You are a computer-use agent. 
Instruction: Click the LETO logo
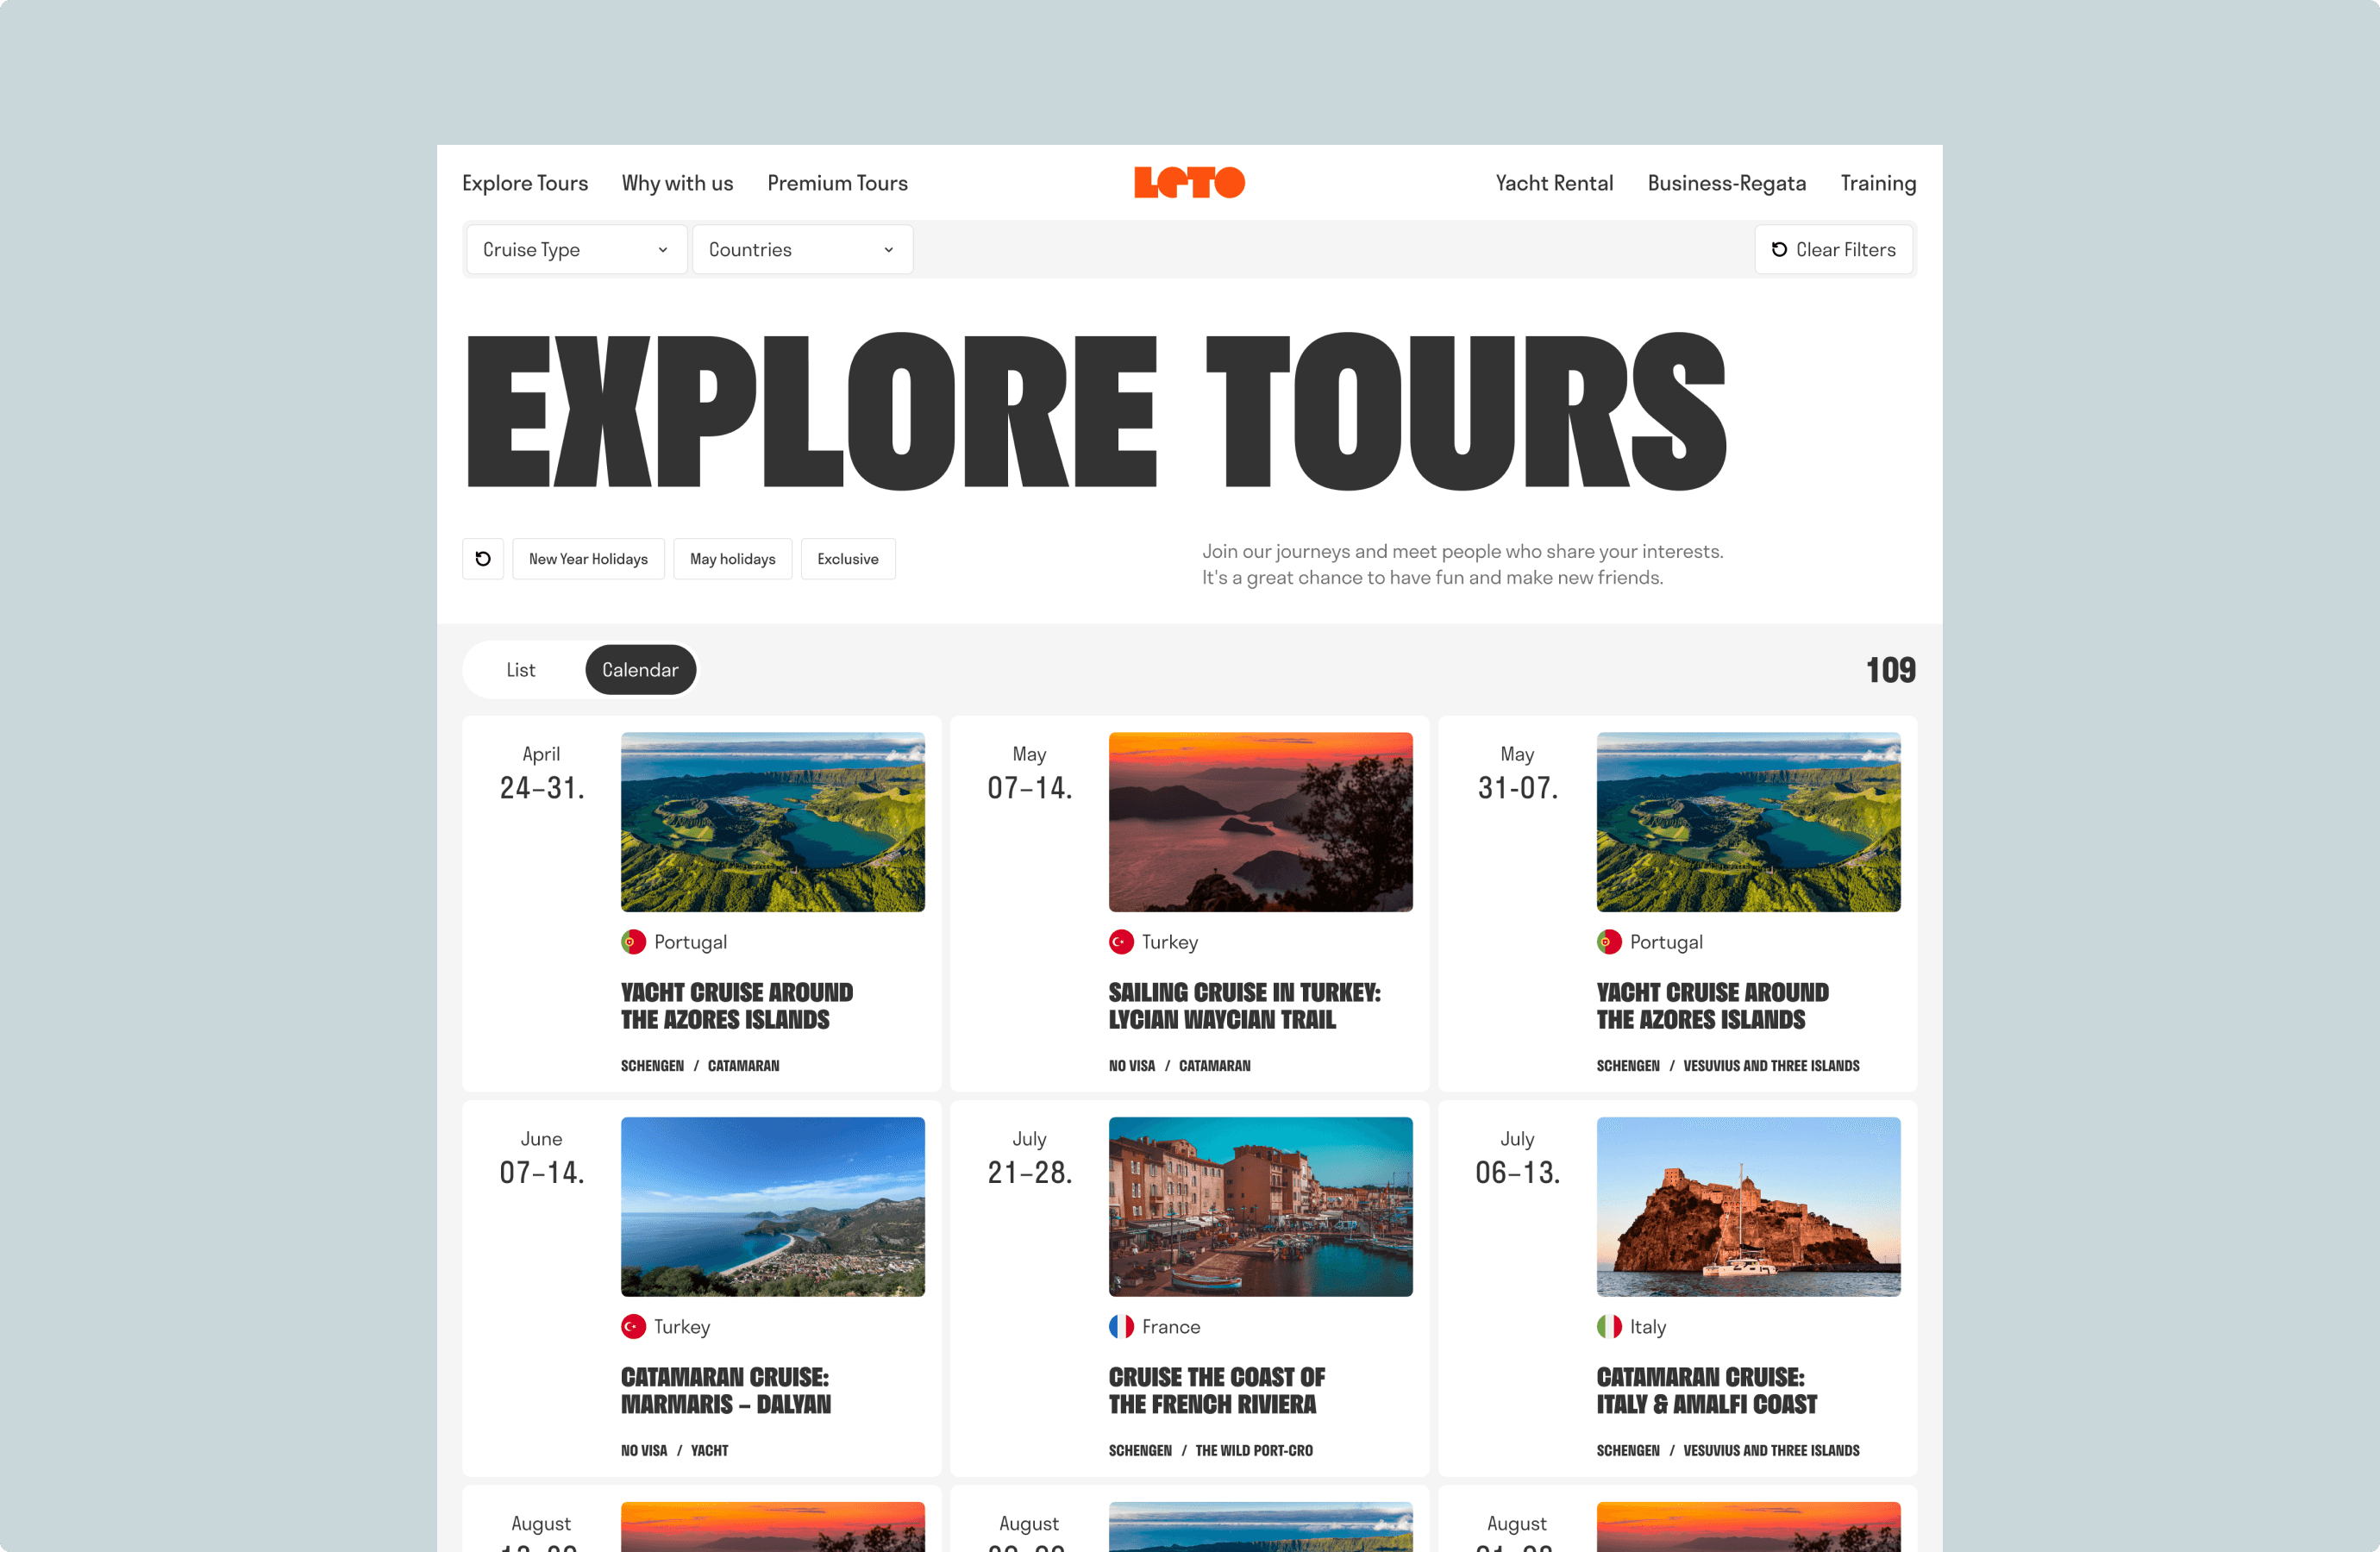click(1189, 182)
